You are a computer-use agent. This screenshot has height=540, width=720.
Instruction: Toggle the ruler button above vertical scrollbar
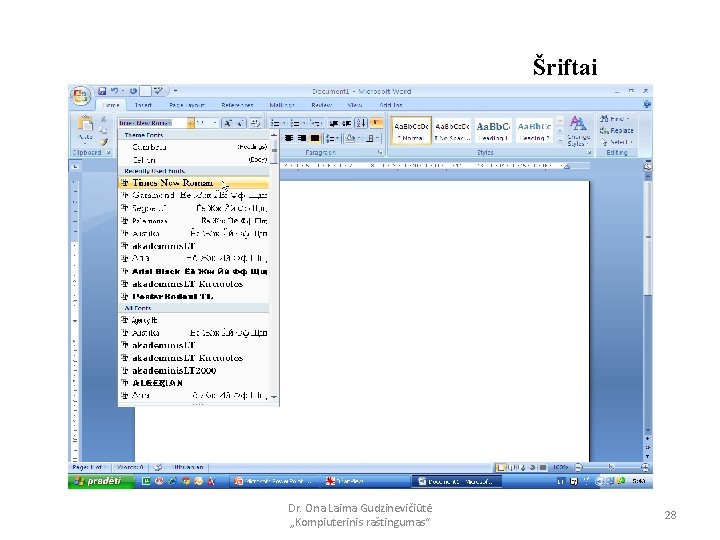pyautogui.click(x=648, y=168)
